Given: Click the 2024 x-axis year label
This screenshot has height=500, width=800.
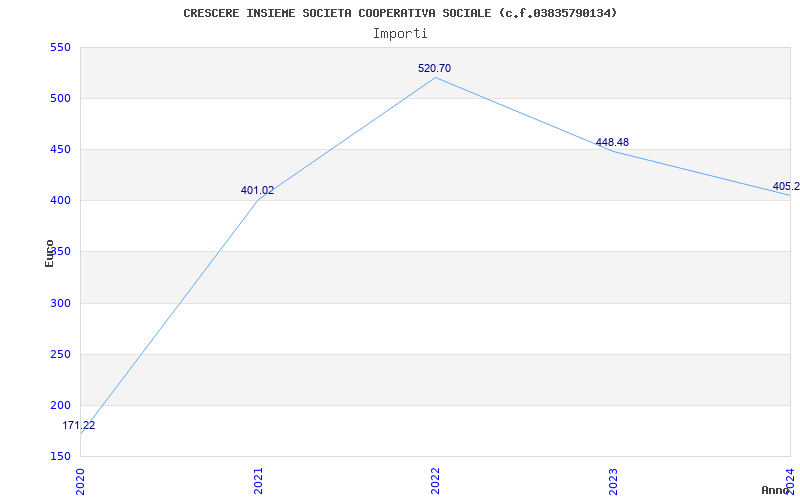Looking at the screenshot, I should [x=790, y=481].
